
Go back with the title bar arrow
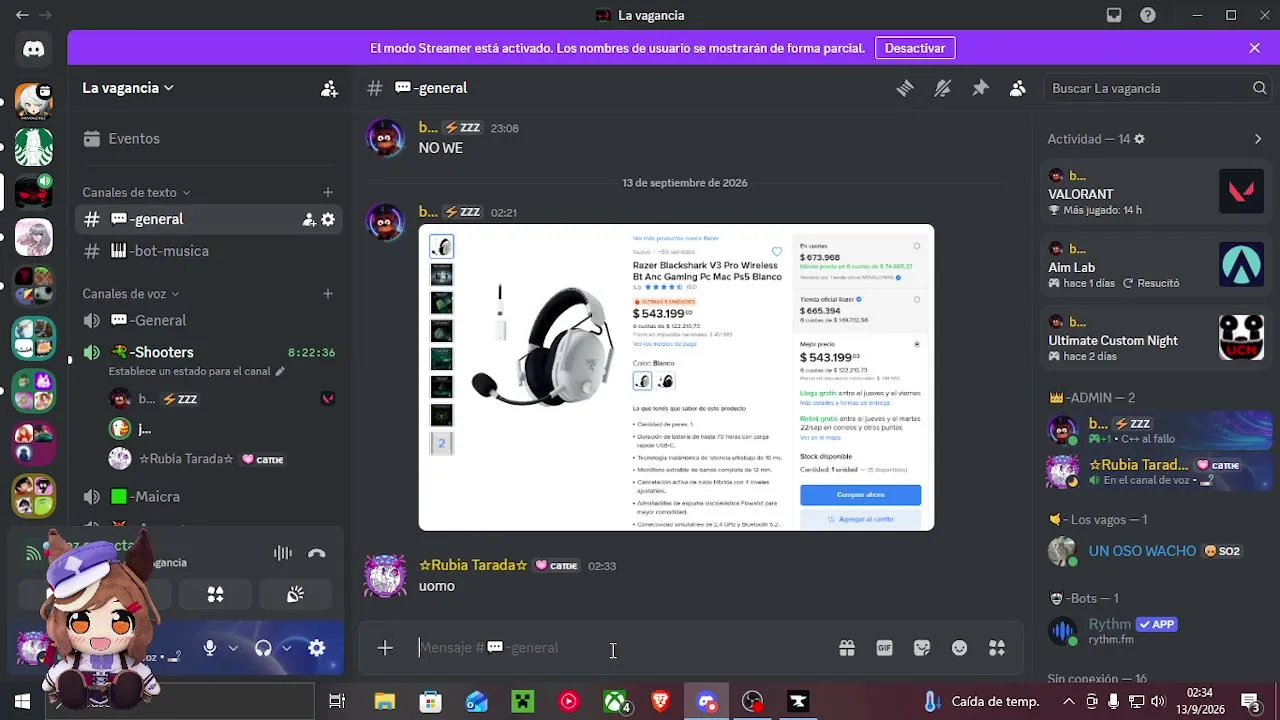[22, 15]
